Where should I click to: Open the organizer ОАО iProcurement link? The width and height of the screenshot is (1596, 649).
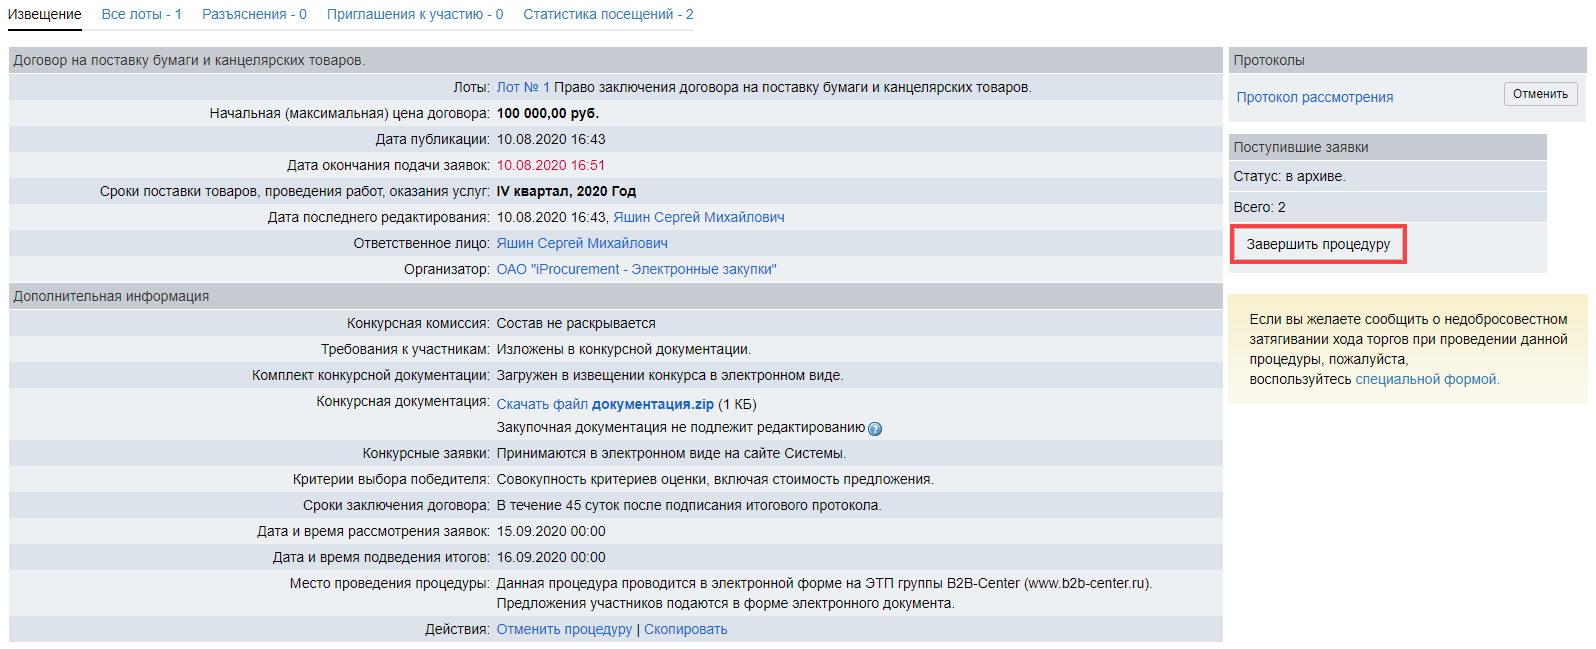click(x=636, y=269)
